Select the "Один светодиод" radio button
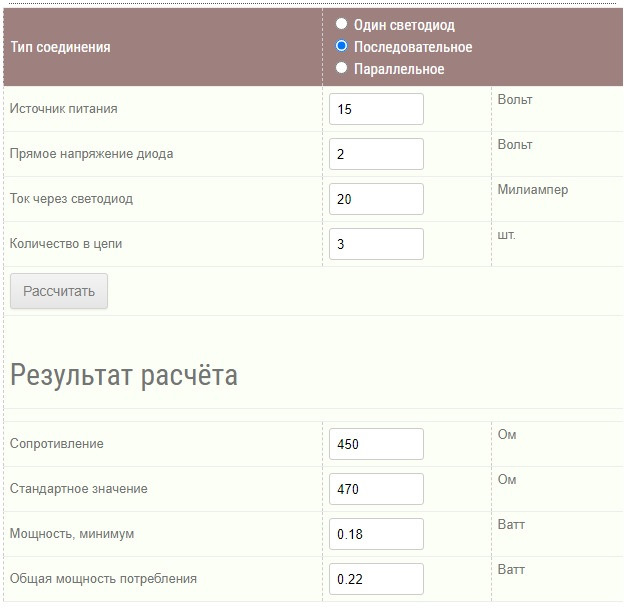 [342, 24]
